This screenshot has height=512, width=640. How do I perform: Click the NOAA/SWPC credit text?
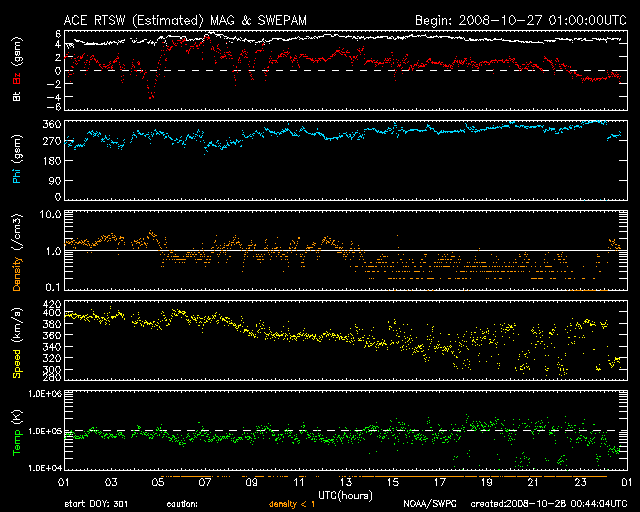[428, 503]
